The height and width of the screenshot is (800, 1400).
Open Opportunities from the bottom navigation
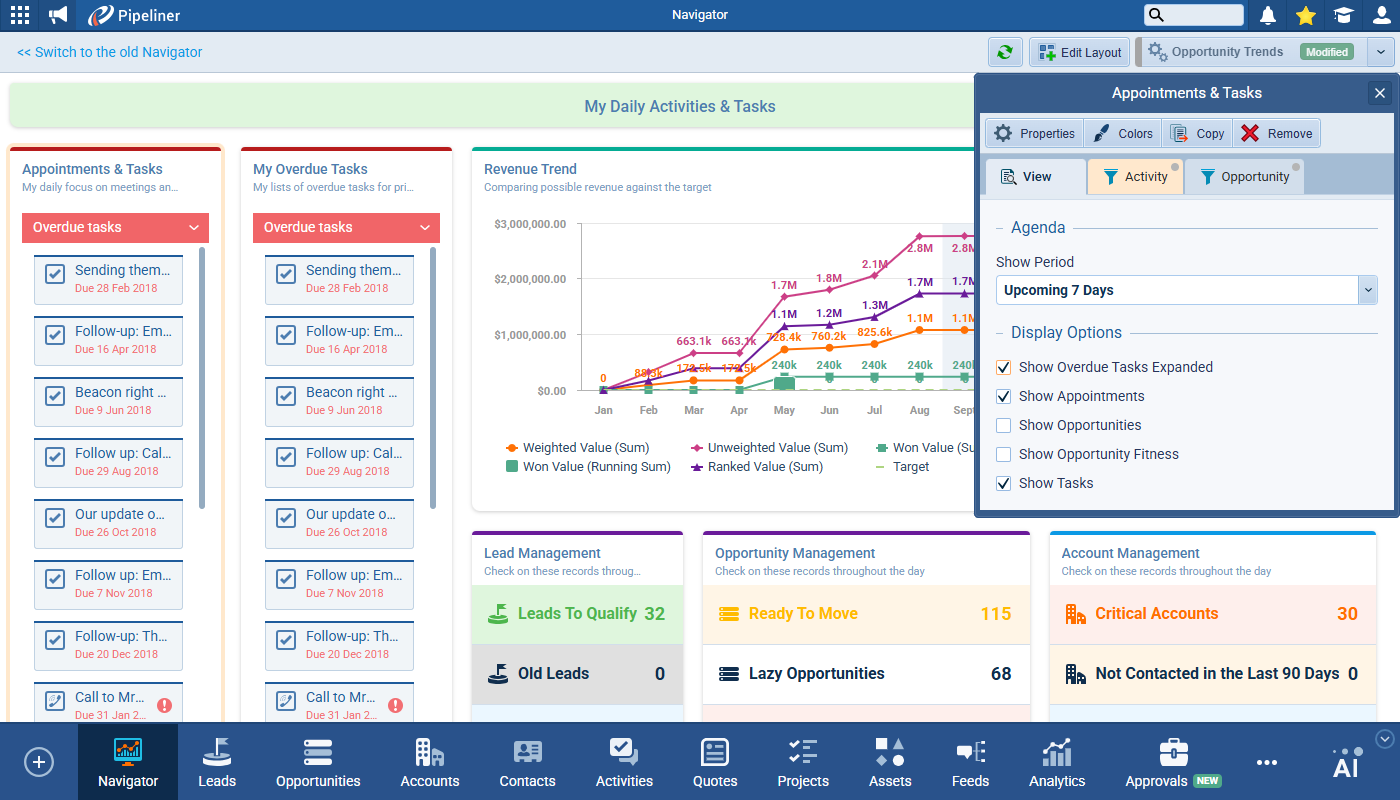click(x=318, y=762)
